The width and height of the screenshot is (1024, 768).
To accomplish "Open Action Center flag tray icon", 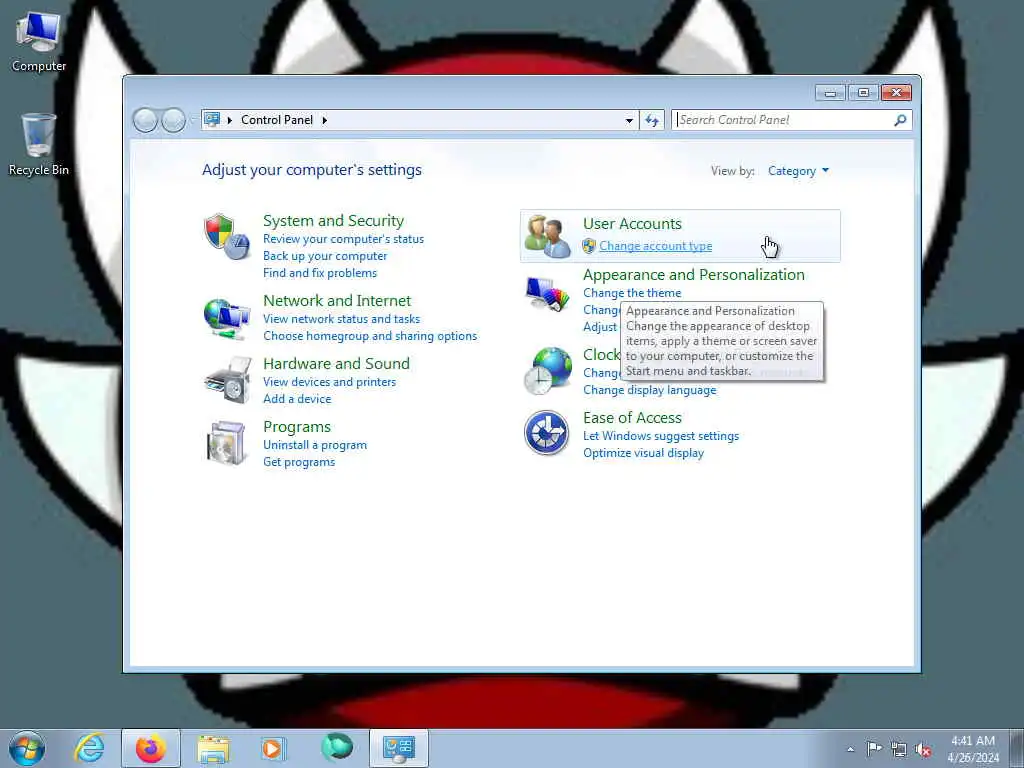I will [874, 749].
